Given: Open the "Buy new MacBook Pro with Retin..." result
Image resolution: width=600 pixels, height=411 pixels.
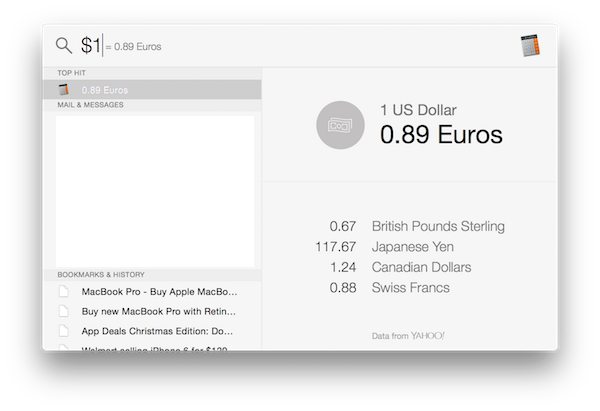Looking at the screenshot, I should tap(160, 311).
